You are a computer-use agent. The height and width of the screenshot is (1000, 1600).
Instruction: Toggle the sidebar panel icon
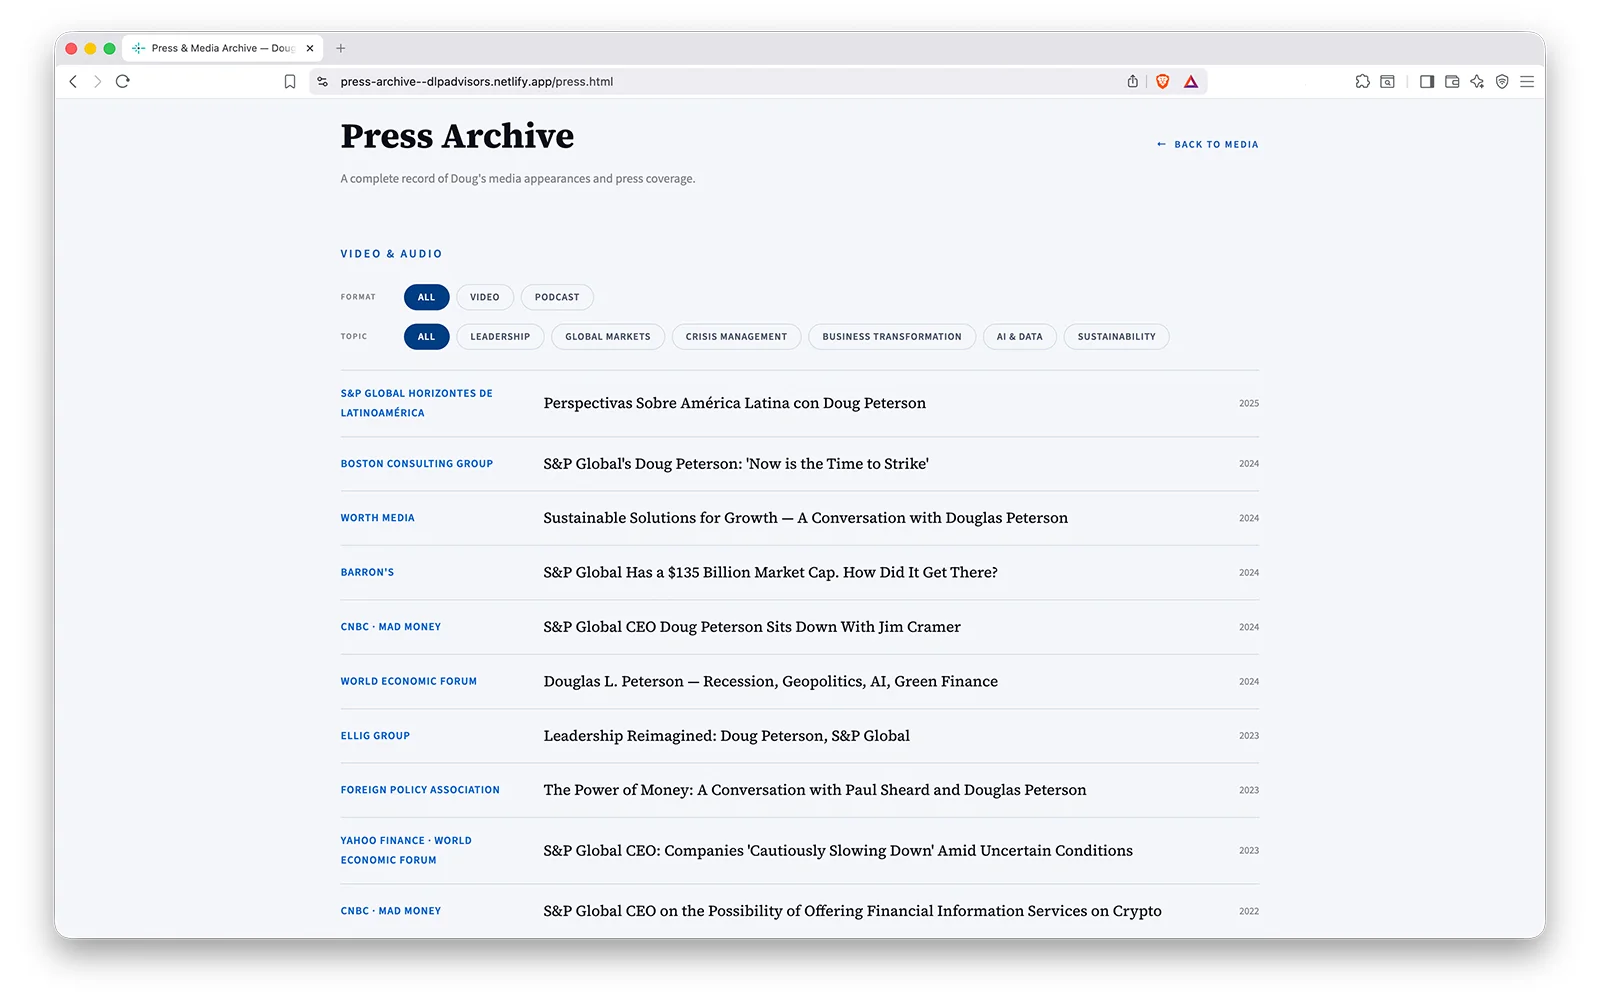click(x=1427, y=82)
